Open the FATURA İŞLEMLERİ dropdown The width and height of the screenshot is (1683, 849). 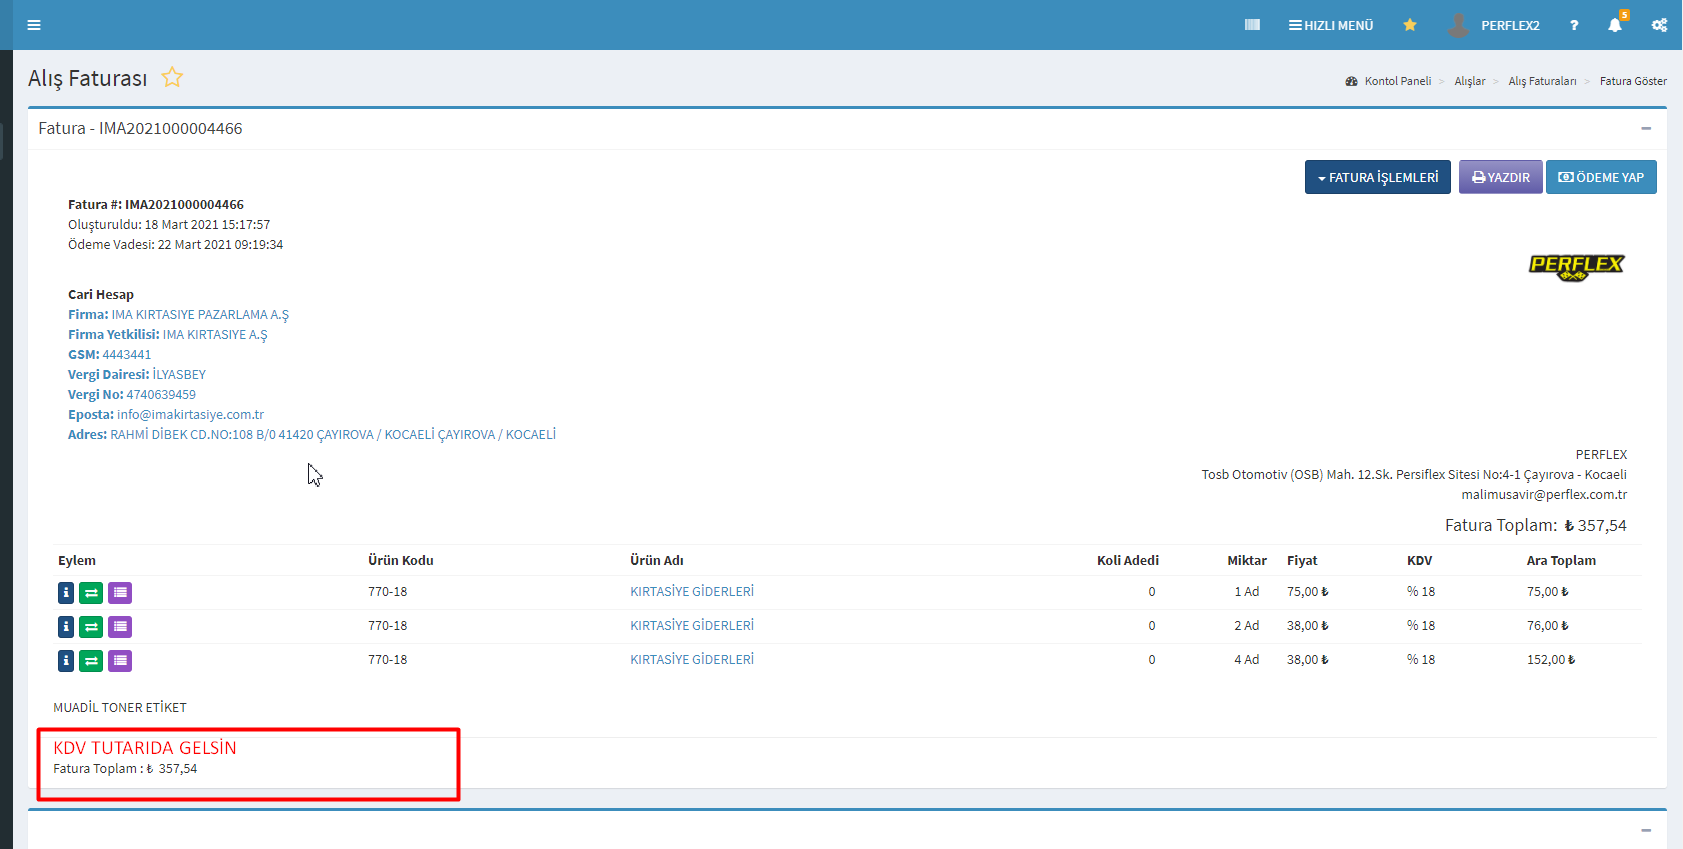1377,177
